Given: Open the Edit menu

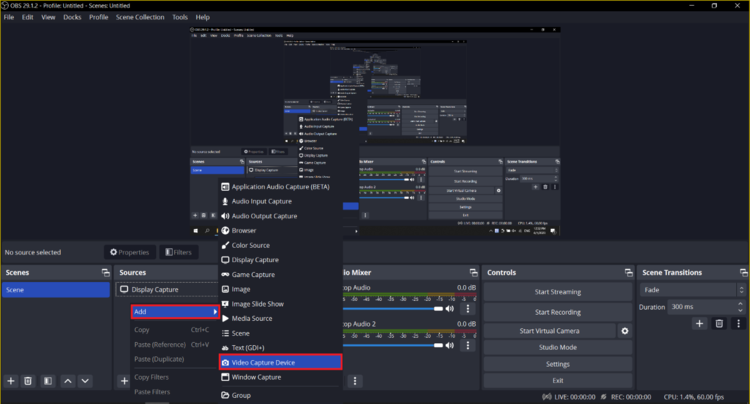Looking at the screenshot, I should [27, 17].
